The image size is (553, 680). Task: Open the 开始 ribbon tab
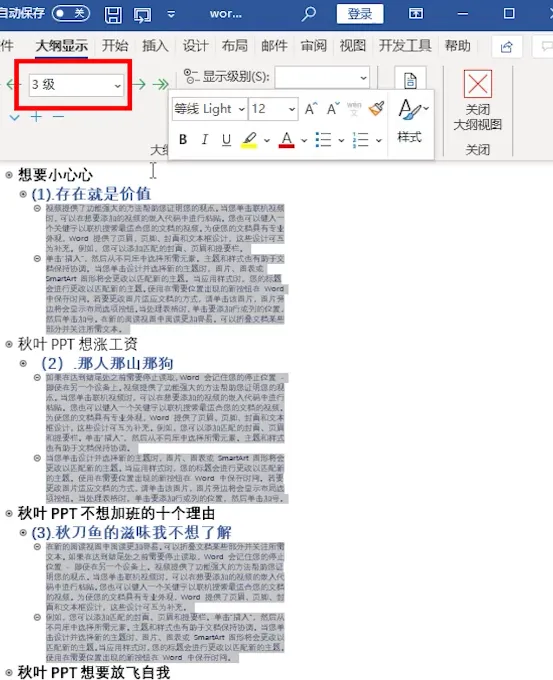click(115, 46)
